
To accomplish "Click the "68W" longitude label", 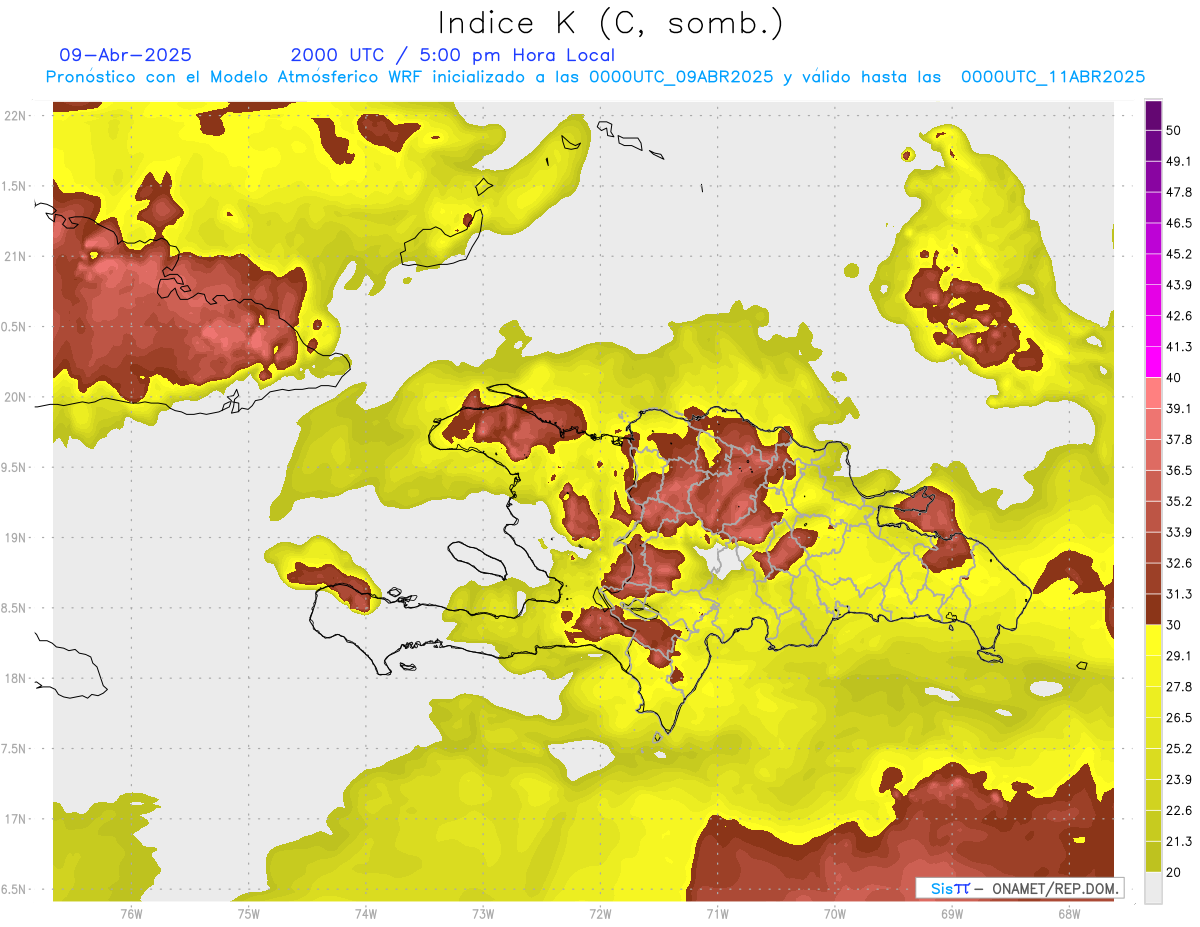I will (1069, 913).
